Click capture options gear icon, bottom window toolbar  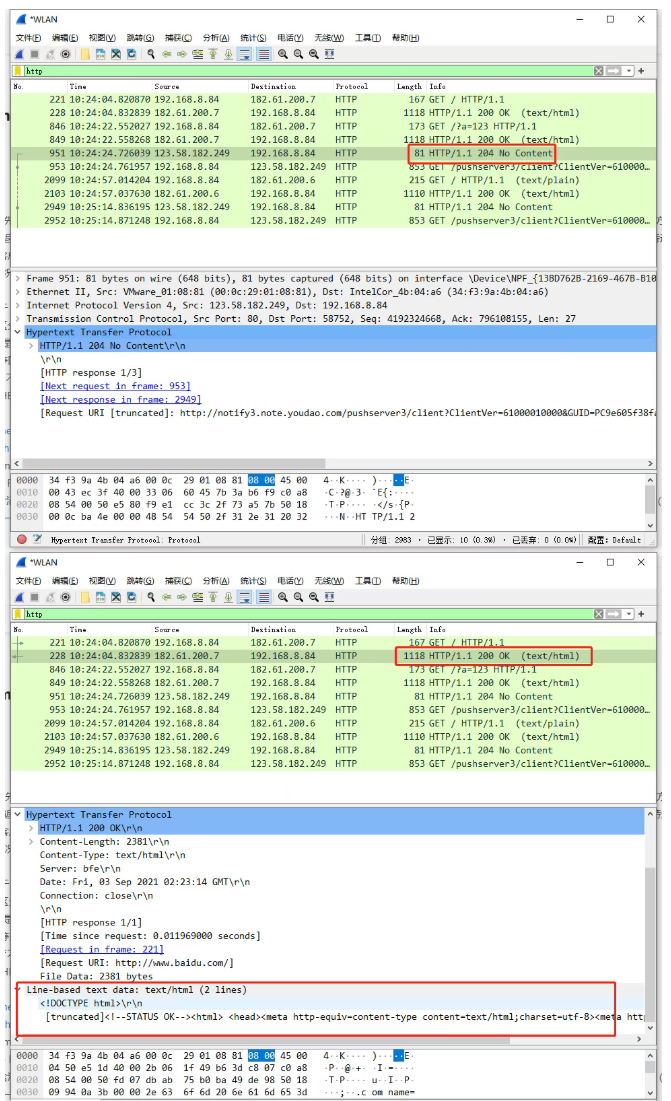(x=65, y=597)
